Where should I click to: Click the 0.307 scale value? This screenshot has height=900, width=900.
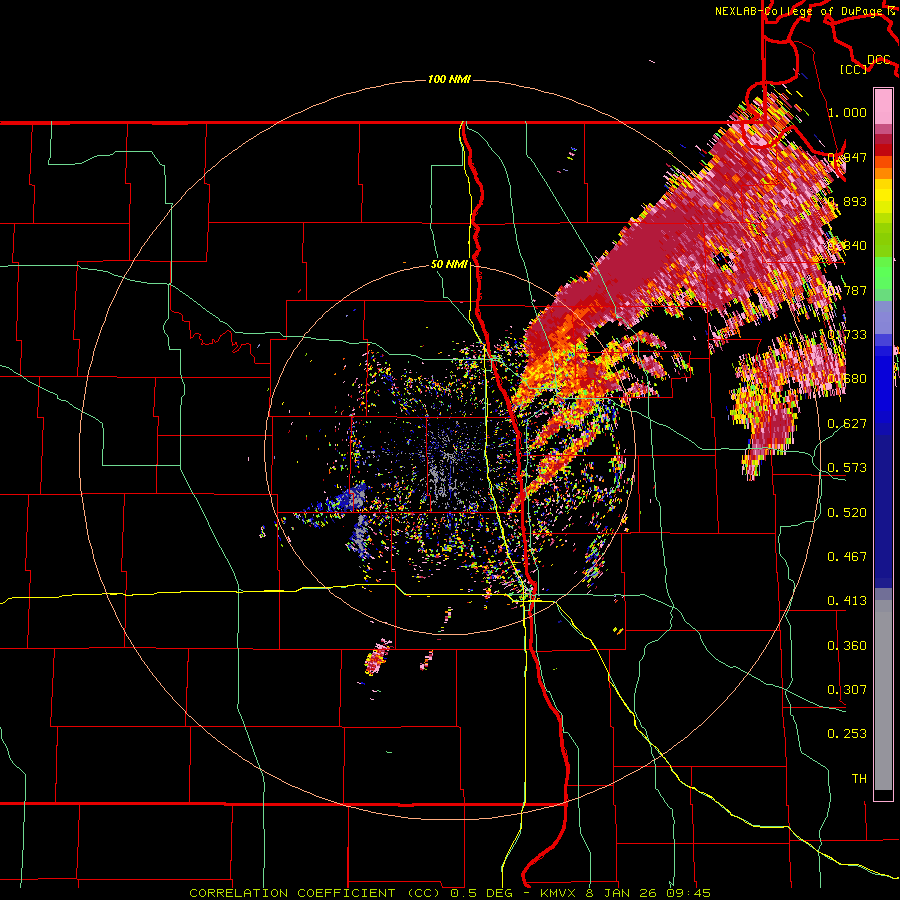(847, 690)
